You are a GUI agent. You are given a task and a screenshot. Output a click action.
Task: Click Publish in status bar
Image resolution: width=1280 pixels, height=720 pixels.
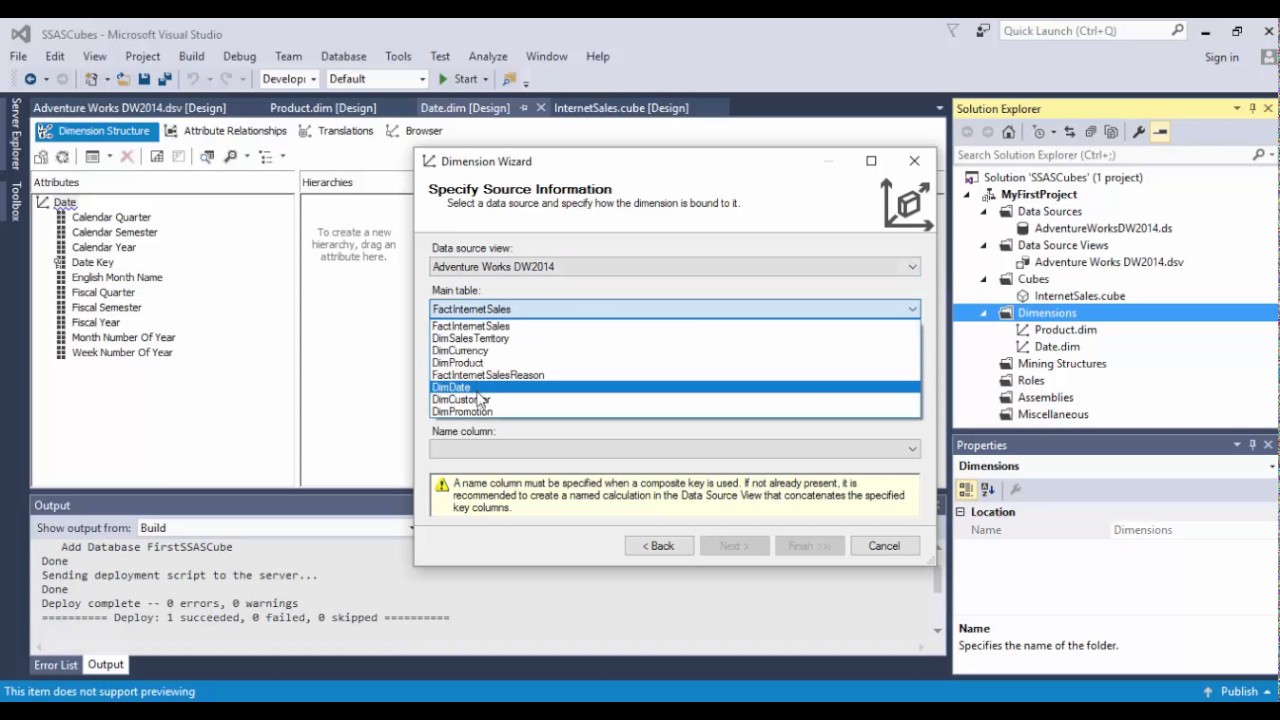[1239, 692]
